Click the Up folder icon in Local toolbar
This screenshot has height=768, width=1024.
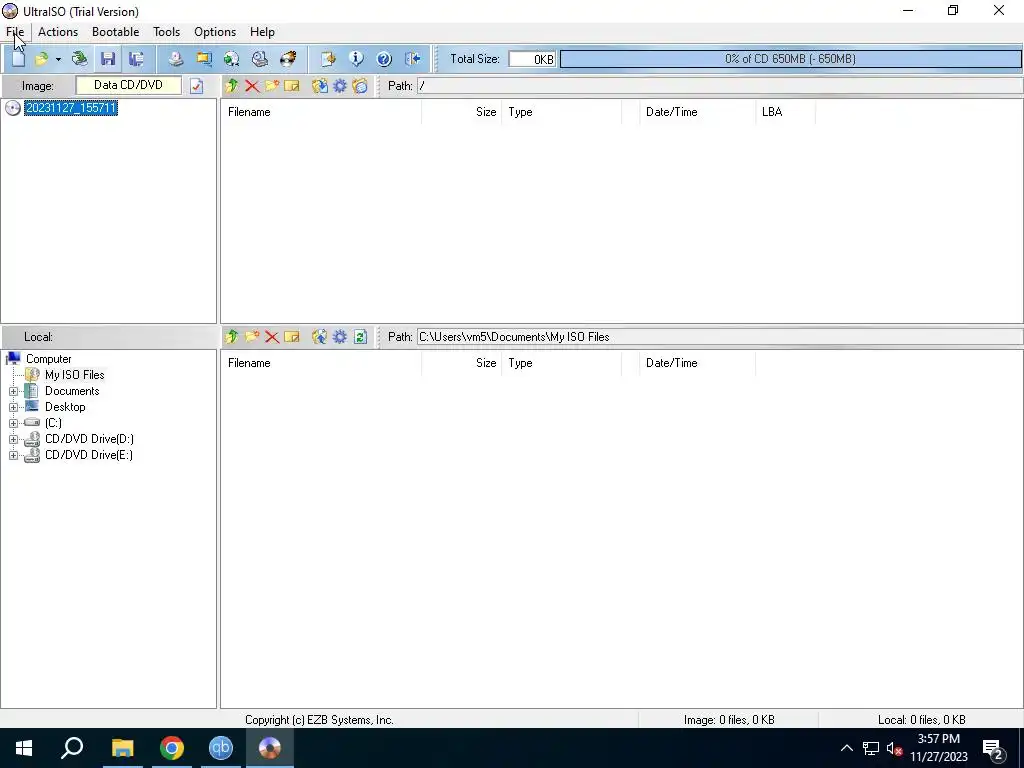pyautogui.click(x=231, y=337)
